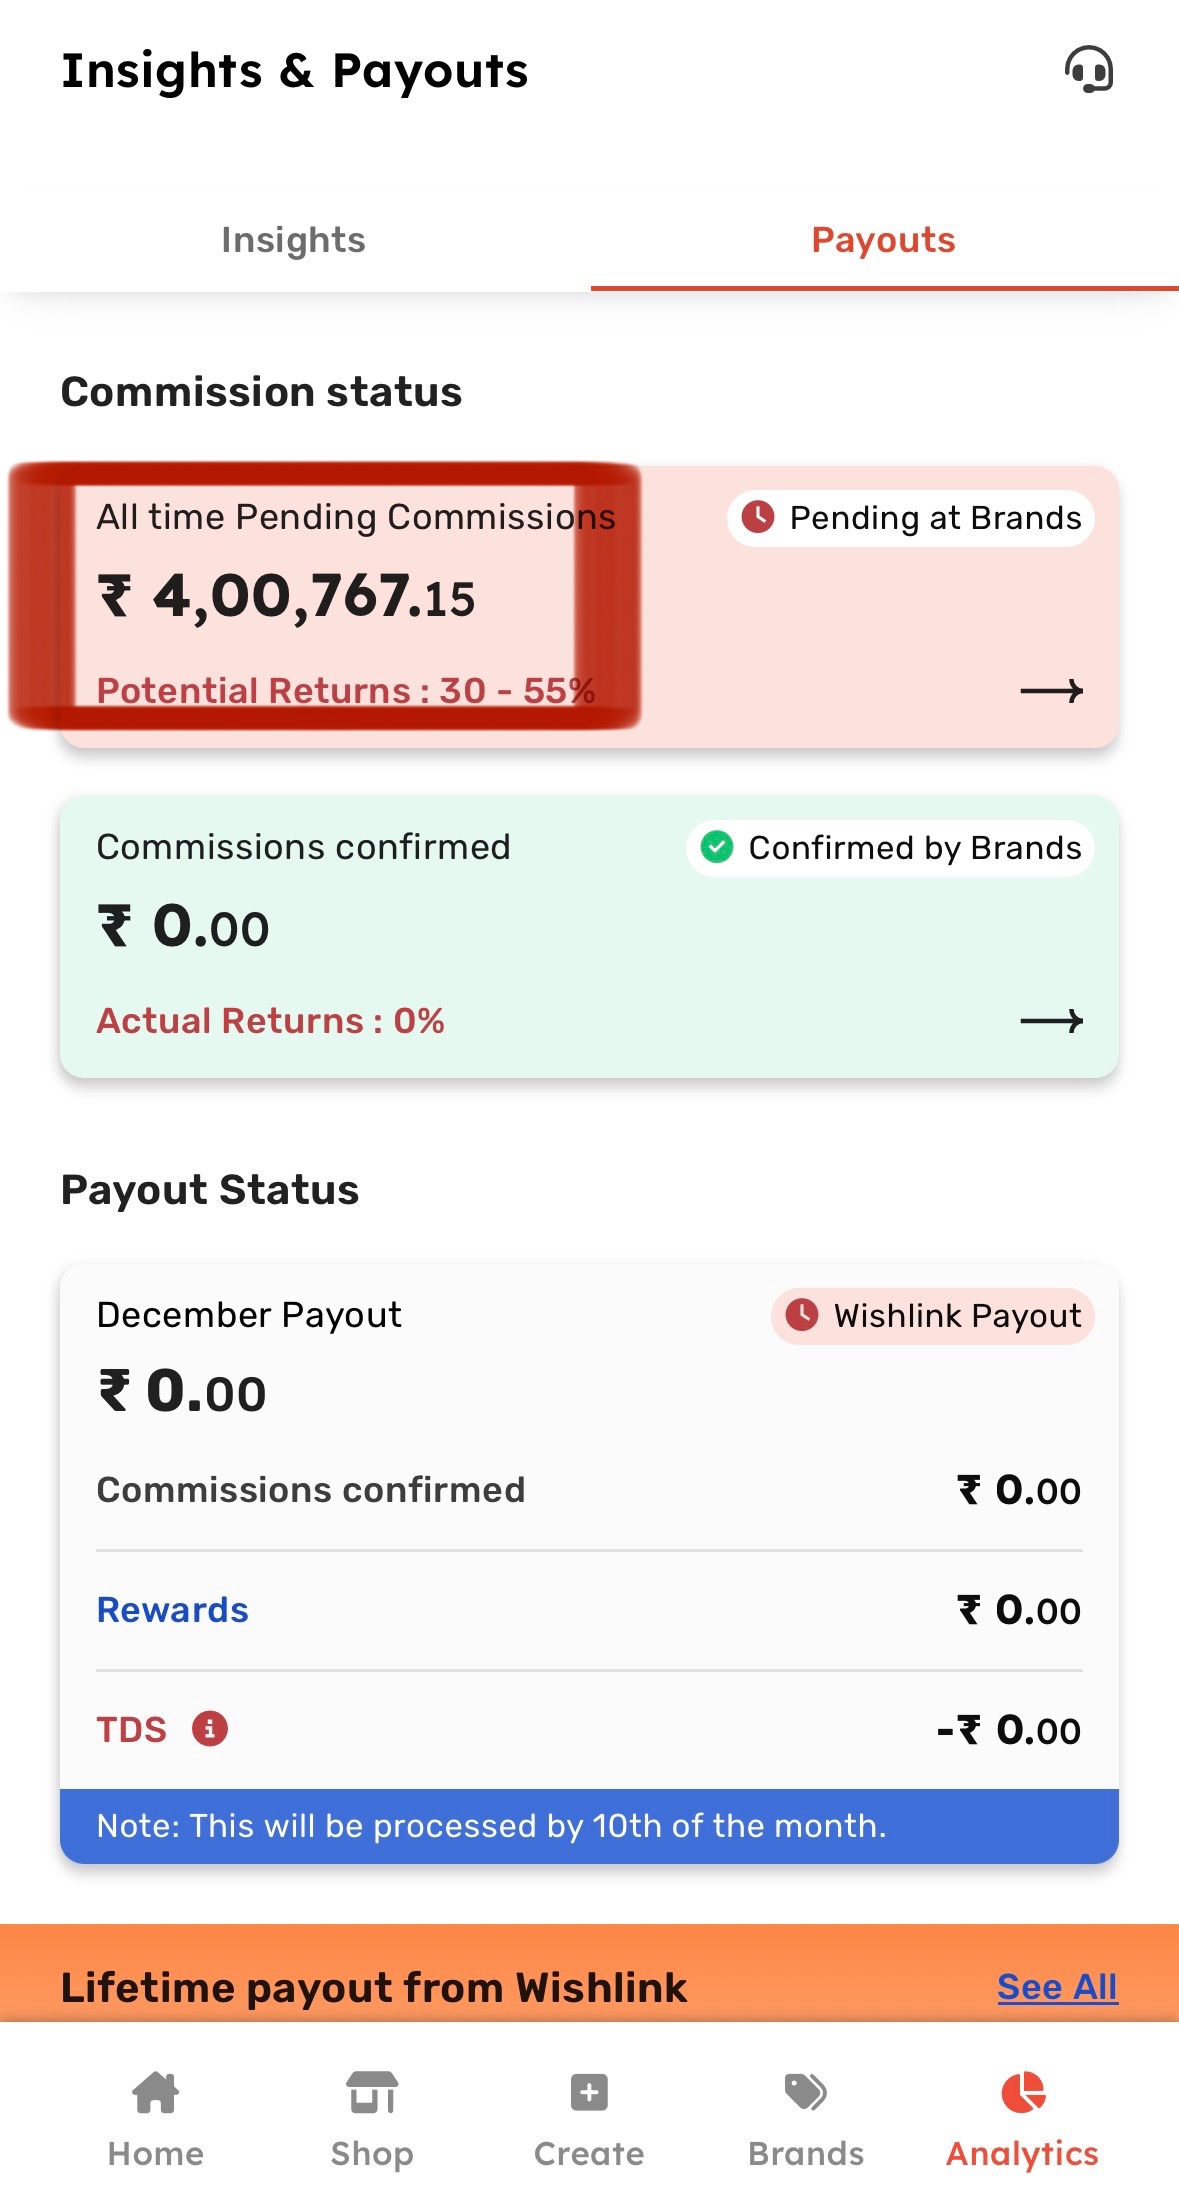Image resolution: width=1179 pixels, height=2206 pixels.
Task: Tap the clock icon on Pending at Brands
Action: click(758, 517)
